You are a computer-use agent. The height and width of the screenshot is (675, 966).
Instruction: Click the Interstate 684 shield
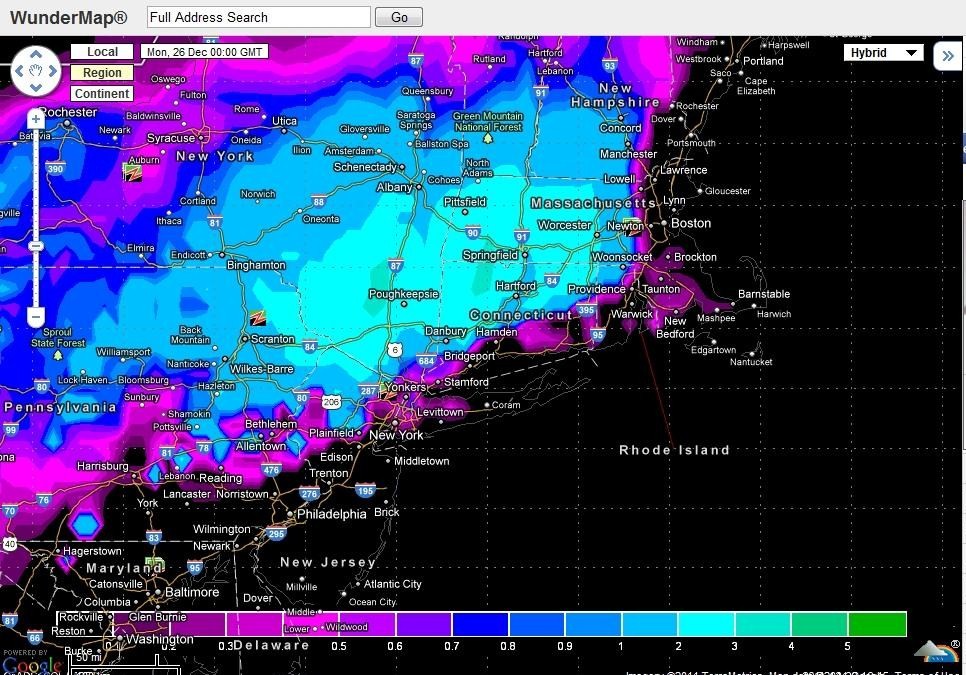click(x=426, y=361)
